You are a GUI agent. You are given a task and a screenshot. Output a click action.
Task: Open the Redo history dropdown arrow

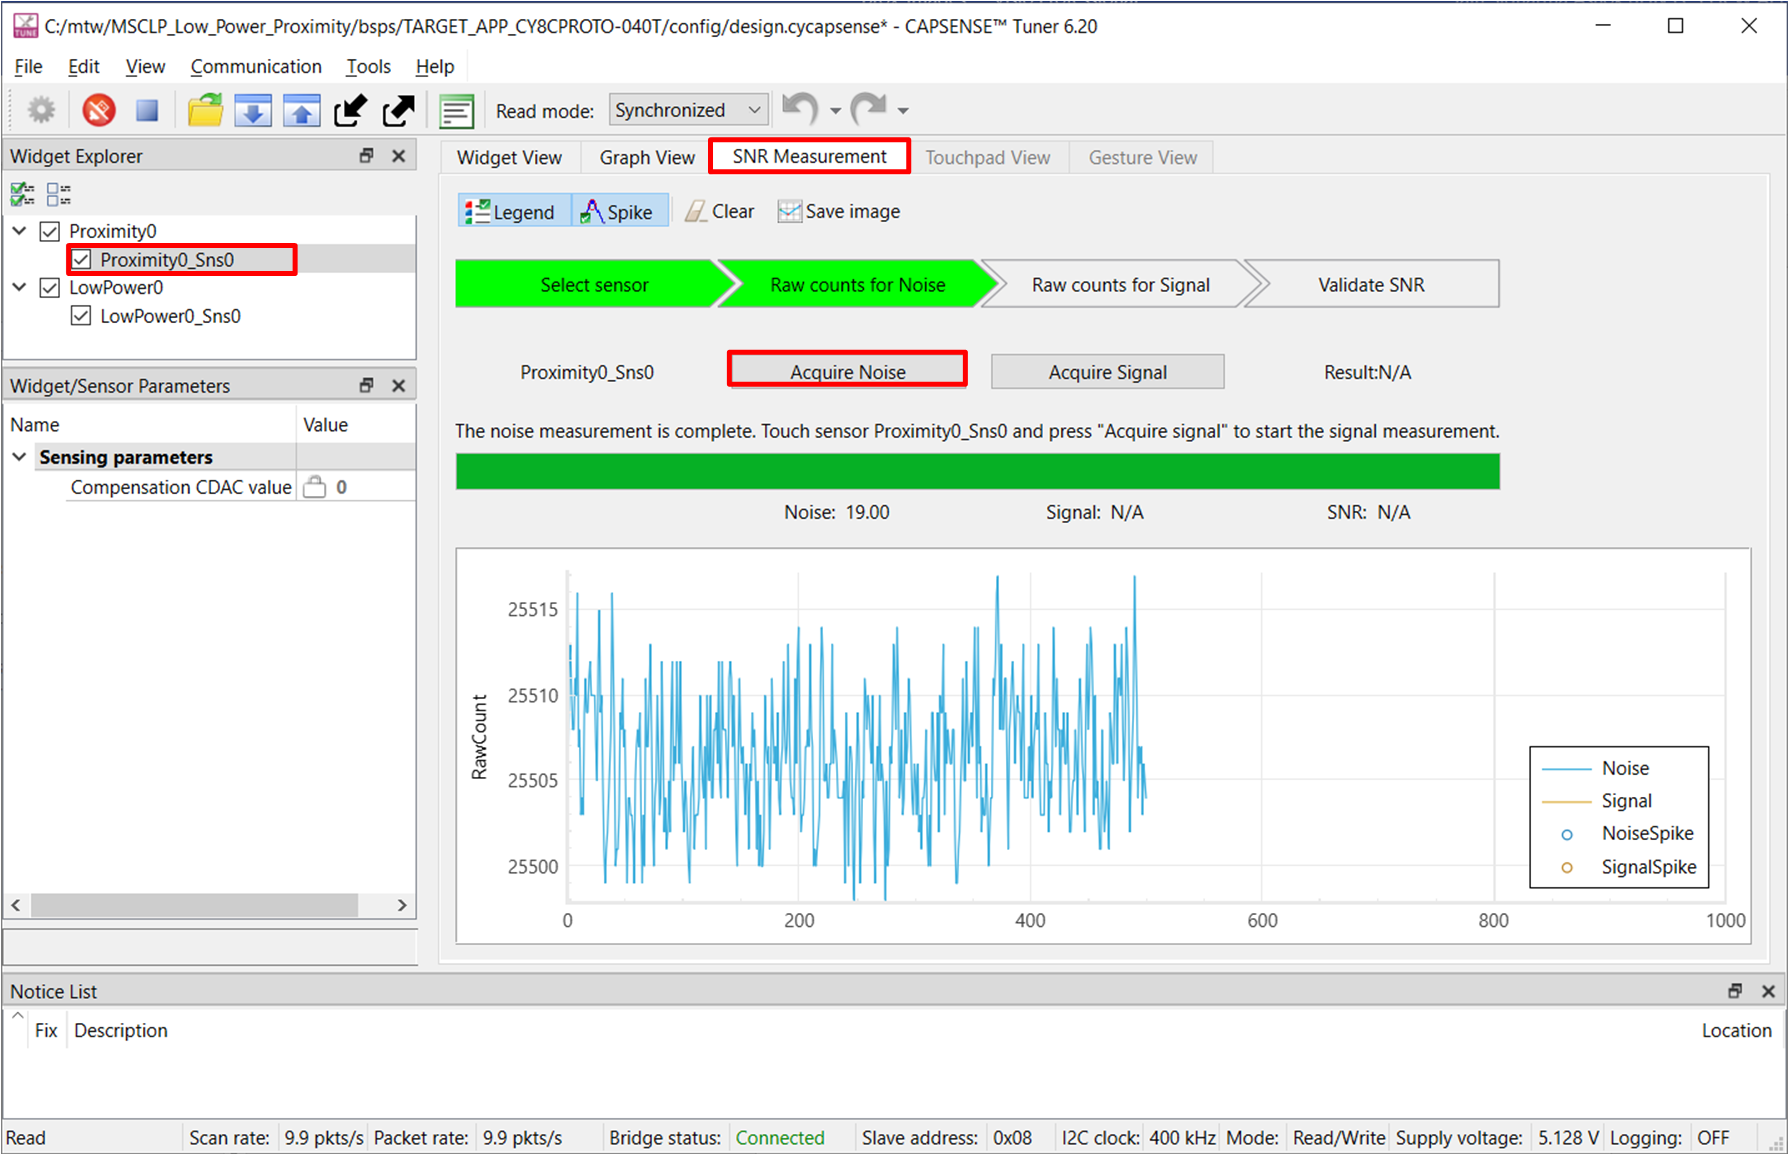[903, 111]
